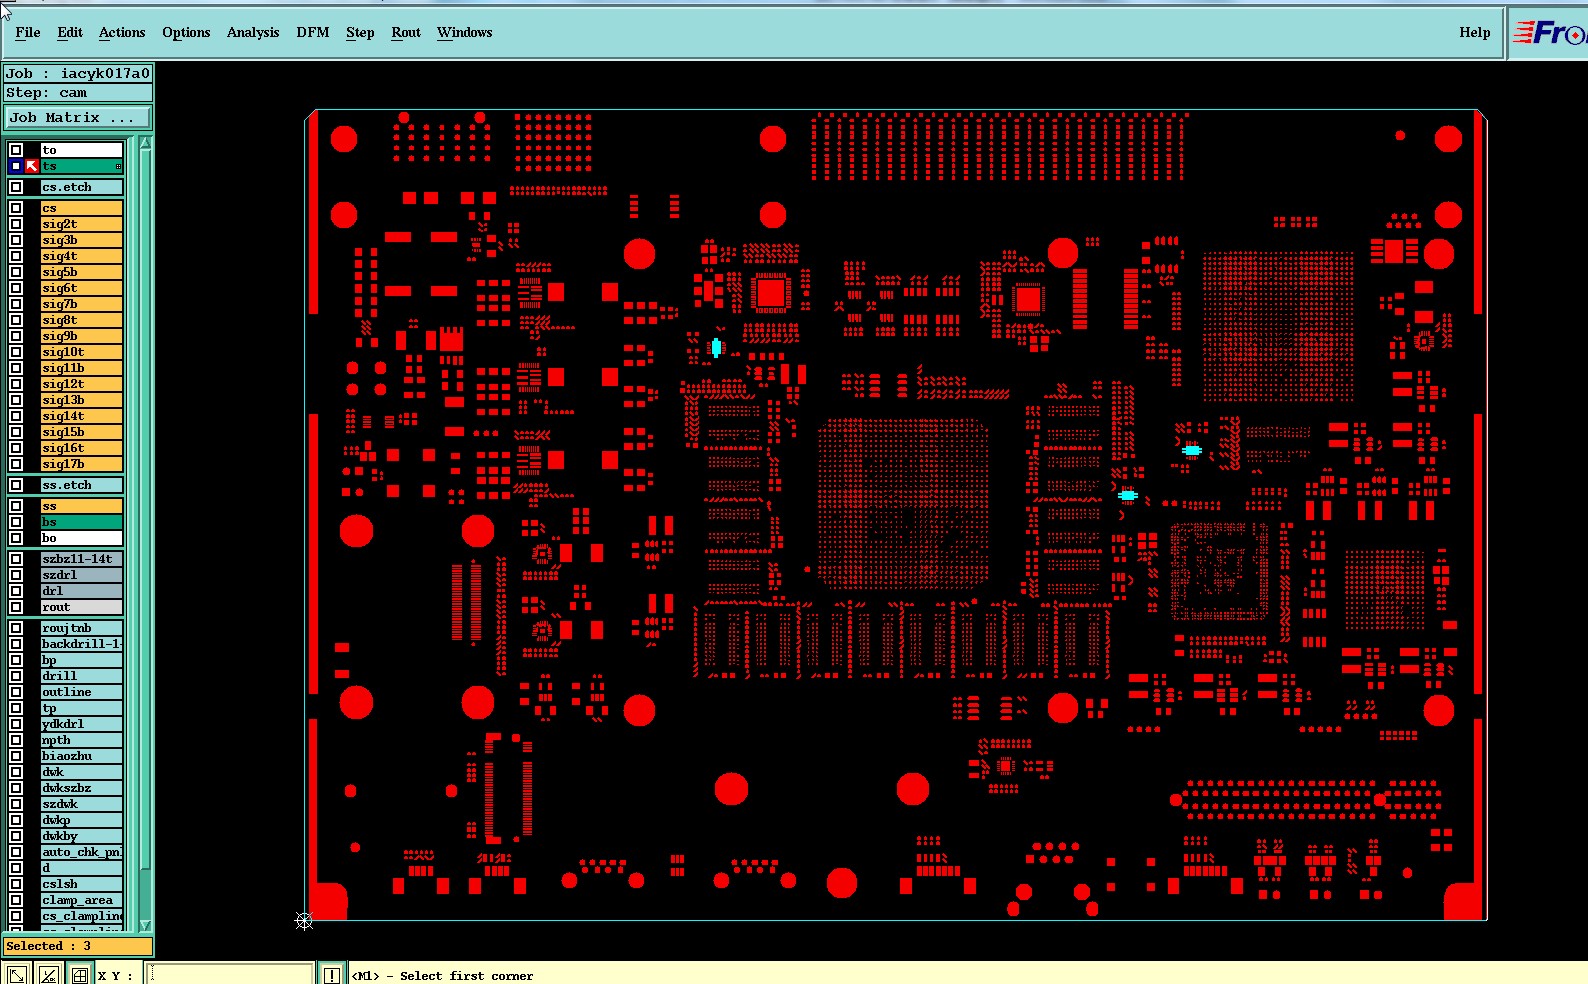Click the layer list scroll-down arrow
Image resolution: width=1588 pixels, height=984 pixels.
pyautogui.click(x=146, y=925)
